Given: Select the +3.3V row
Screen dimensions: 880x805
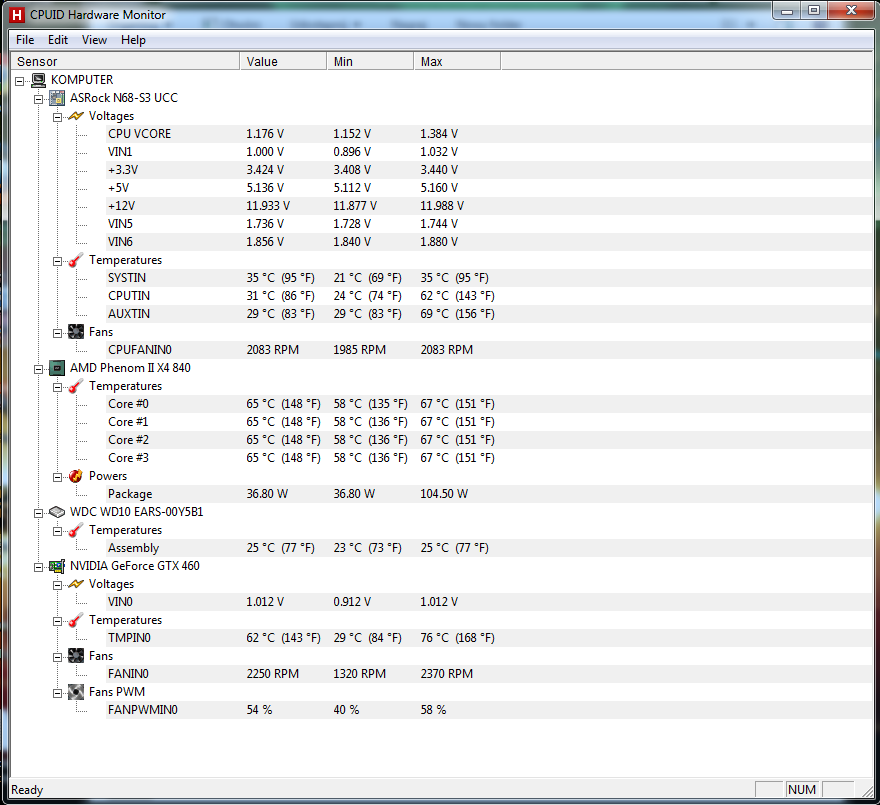Looking at the screenshot, I should point(489,170).
